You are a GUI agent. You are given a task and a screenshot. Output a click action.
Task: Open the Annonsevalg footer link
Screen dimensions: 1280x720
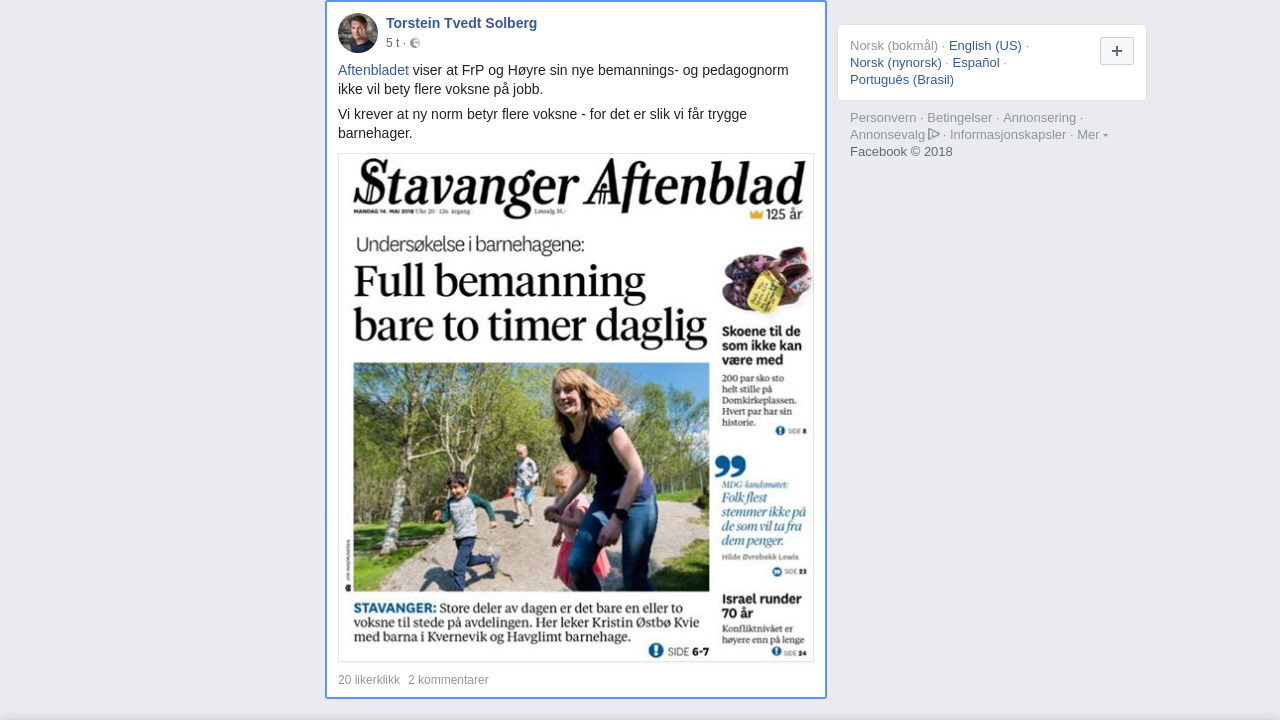pyautogui.click(x=888, y=135)
